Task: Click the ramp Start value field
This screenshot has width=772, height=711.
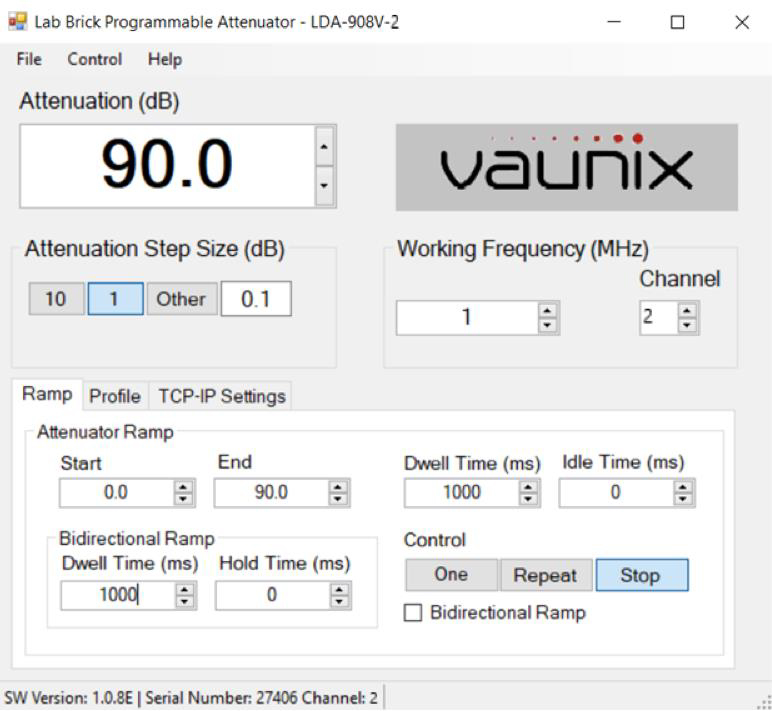Action: click(116, 492)
